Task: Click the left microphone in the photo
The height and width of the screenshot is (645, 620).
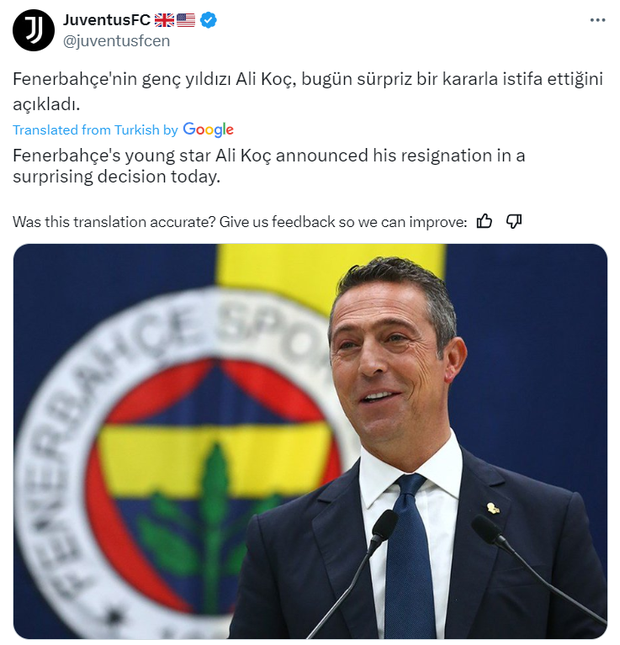Action: (354, 572)
